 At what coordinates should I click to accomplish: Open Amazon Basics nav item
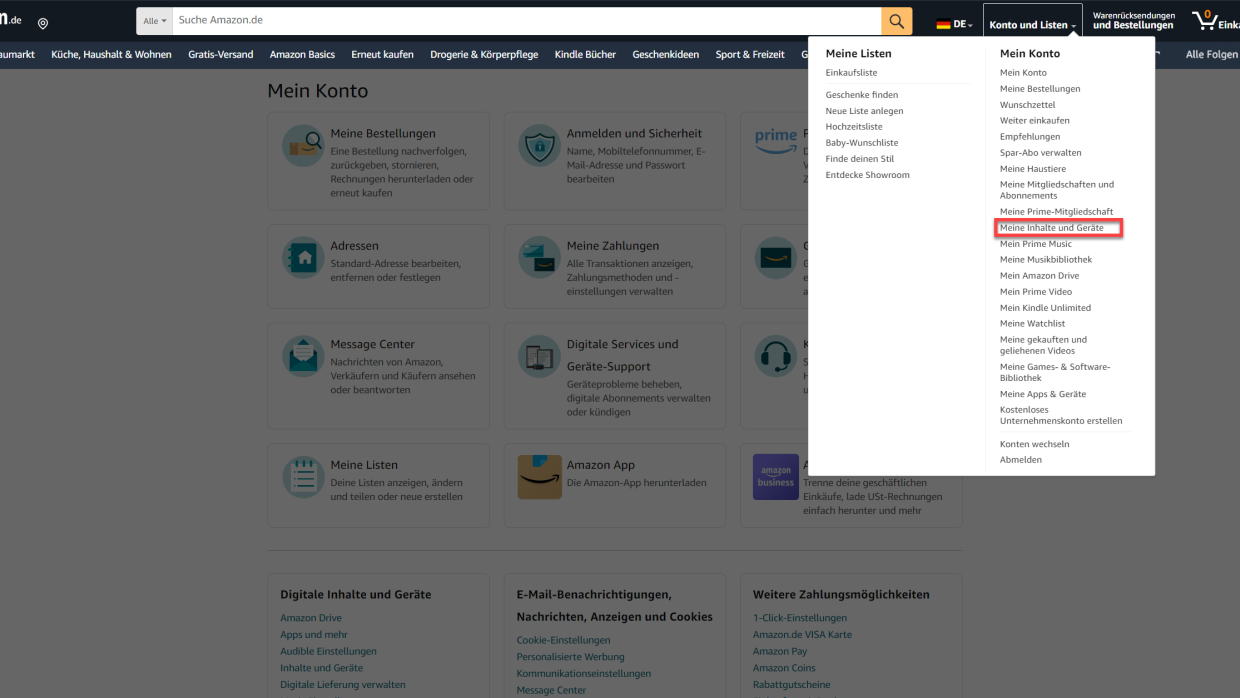302,55
